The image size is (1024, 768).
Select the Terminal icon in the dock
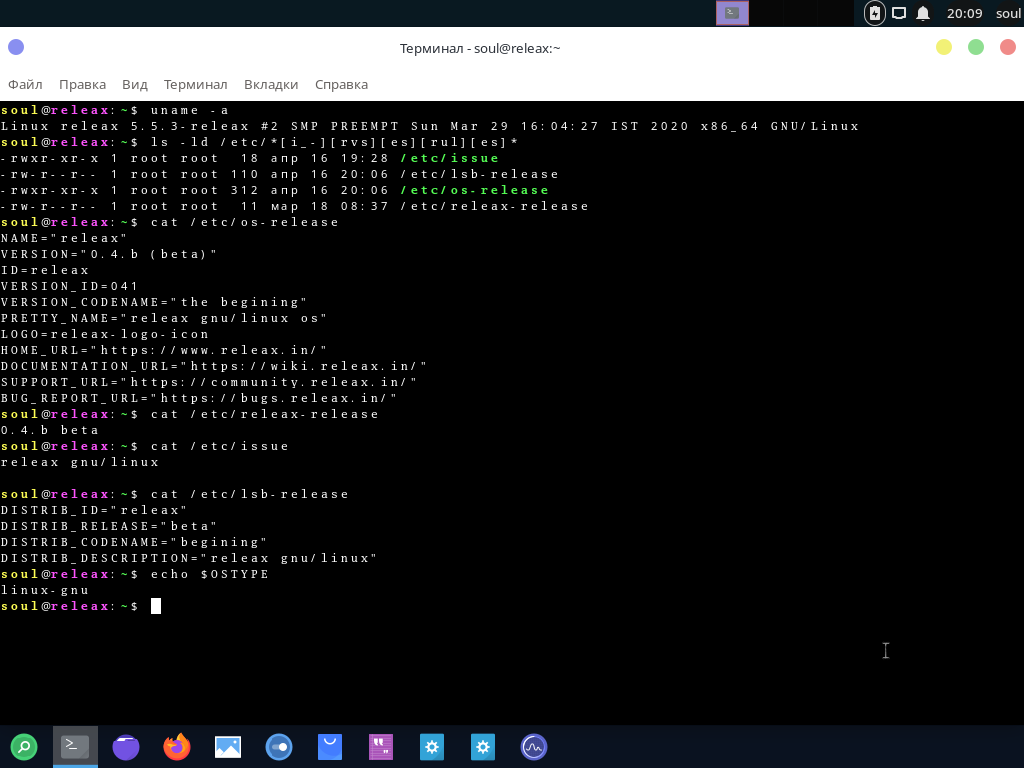coord(75,746)
